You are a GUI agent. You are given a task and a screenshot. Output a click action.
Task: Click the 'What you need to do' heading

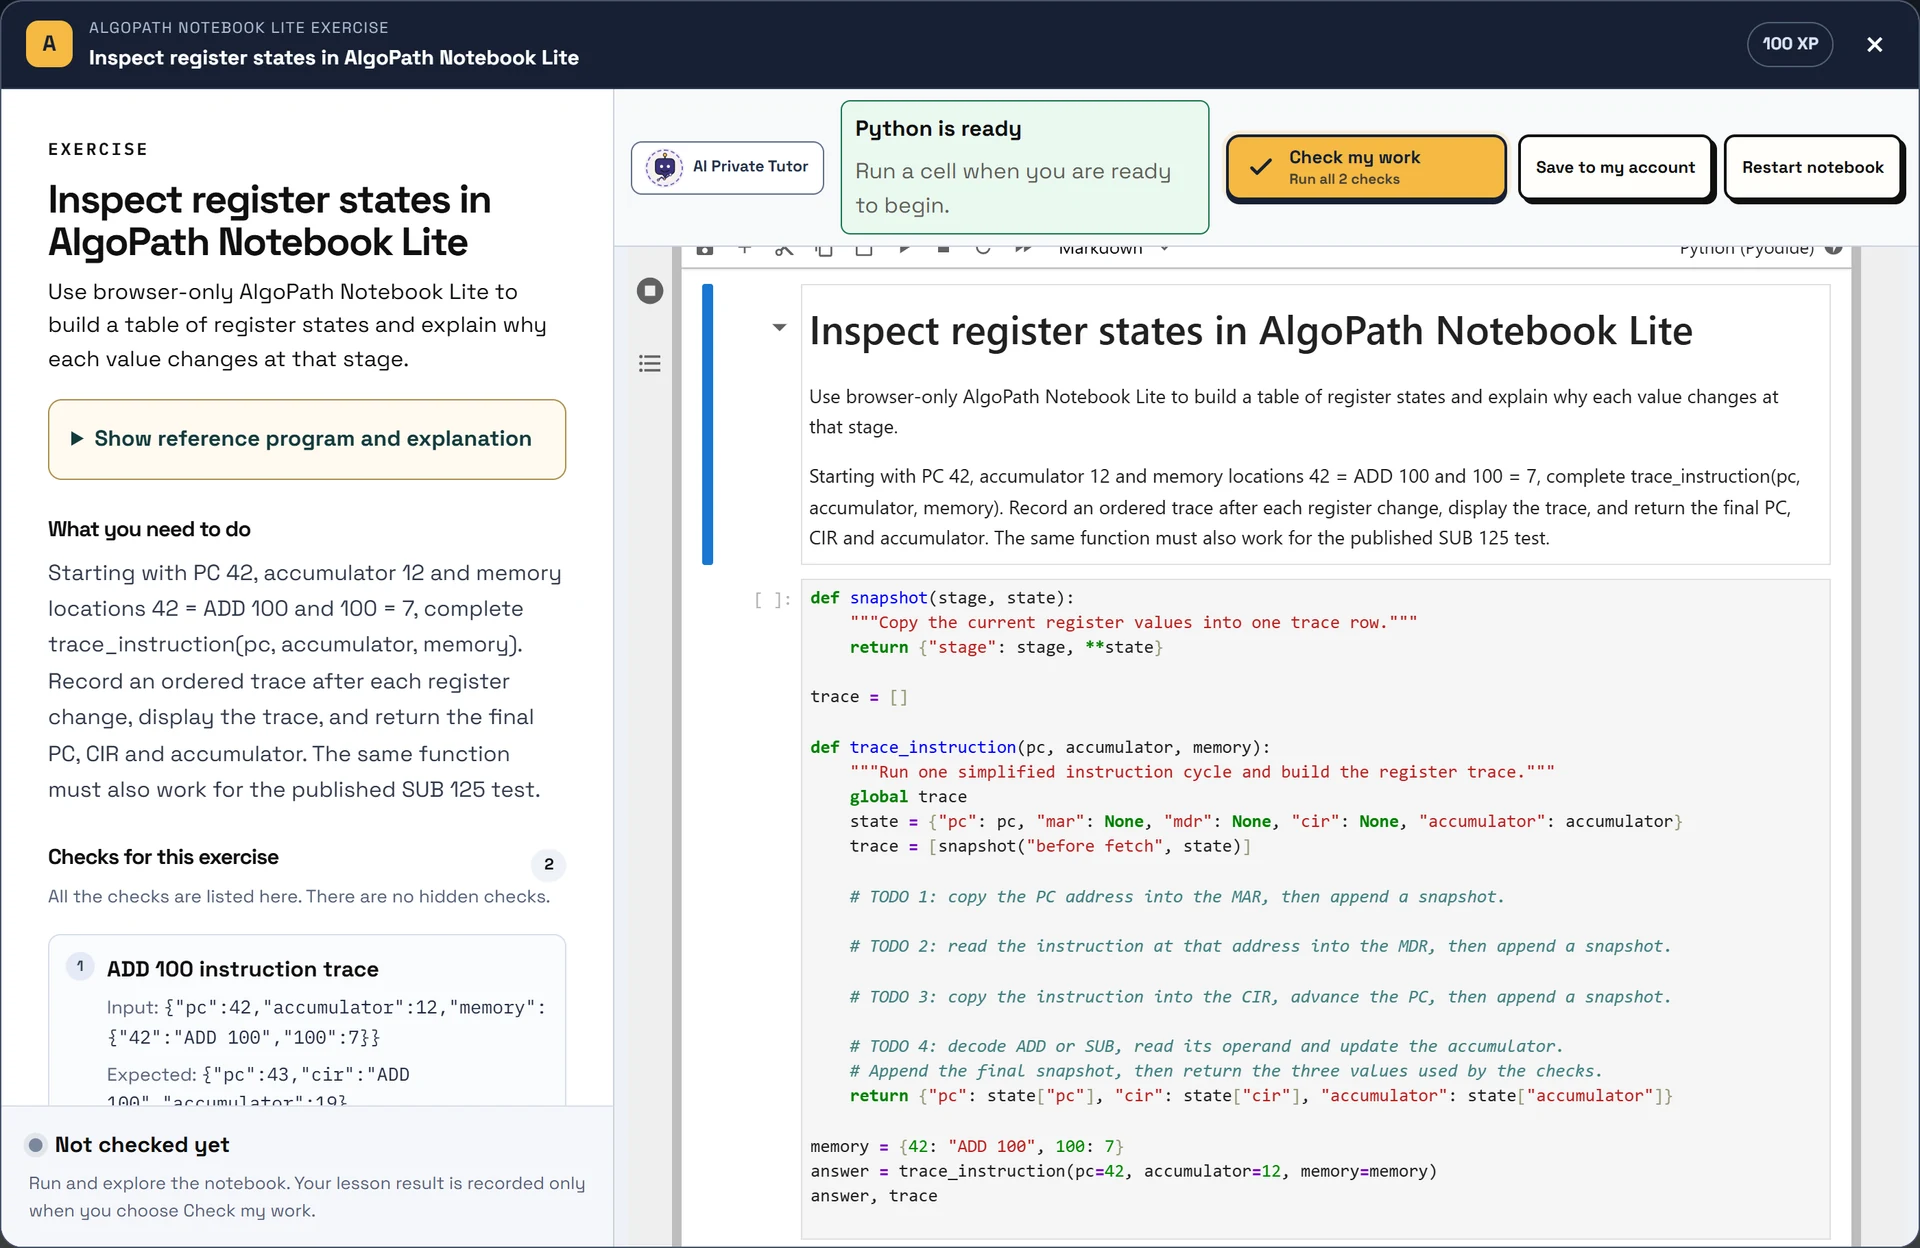pos(149,529)
